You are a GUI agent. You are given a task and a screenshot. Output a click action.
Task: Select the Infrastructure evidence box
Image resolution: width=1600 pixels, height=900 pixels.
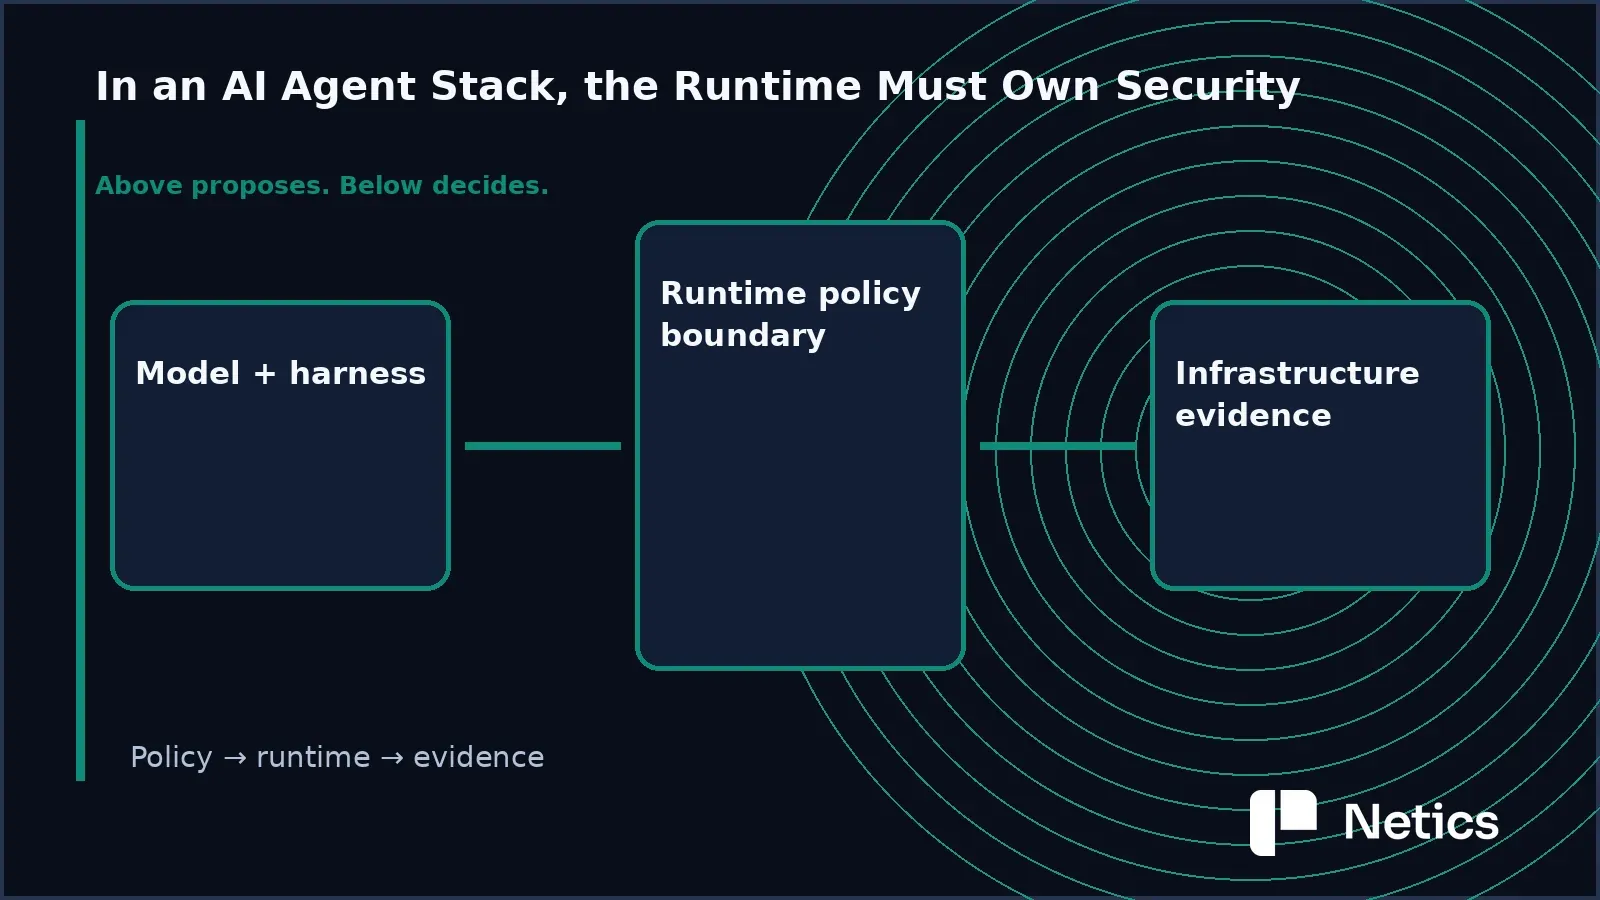(x=1320, y=445)
